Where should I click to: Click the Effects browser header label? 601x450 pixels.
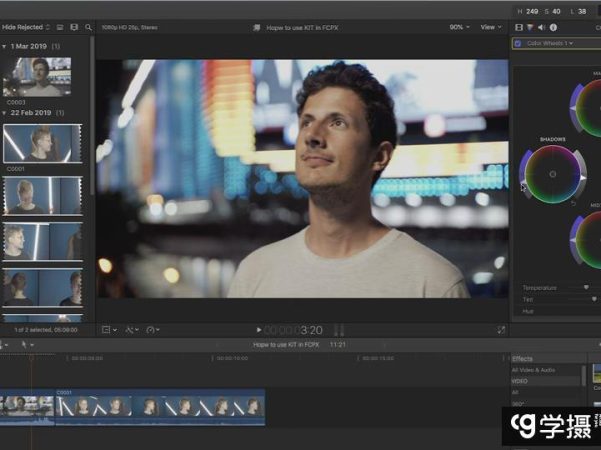pyautogui.click(x=522, y=359)
